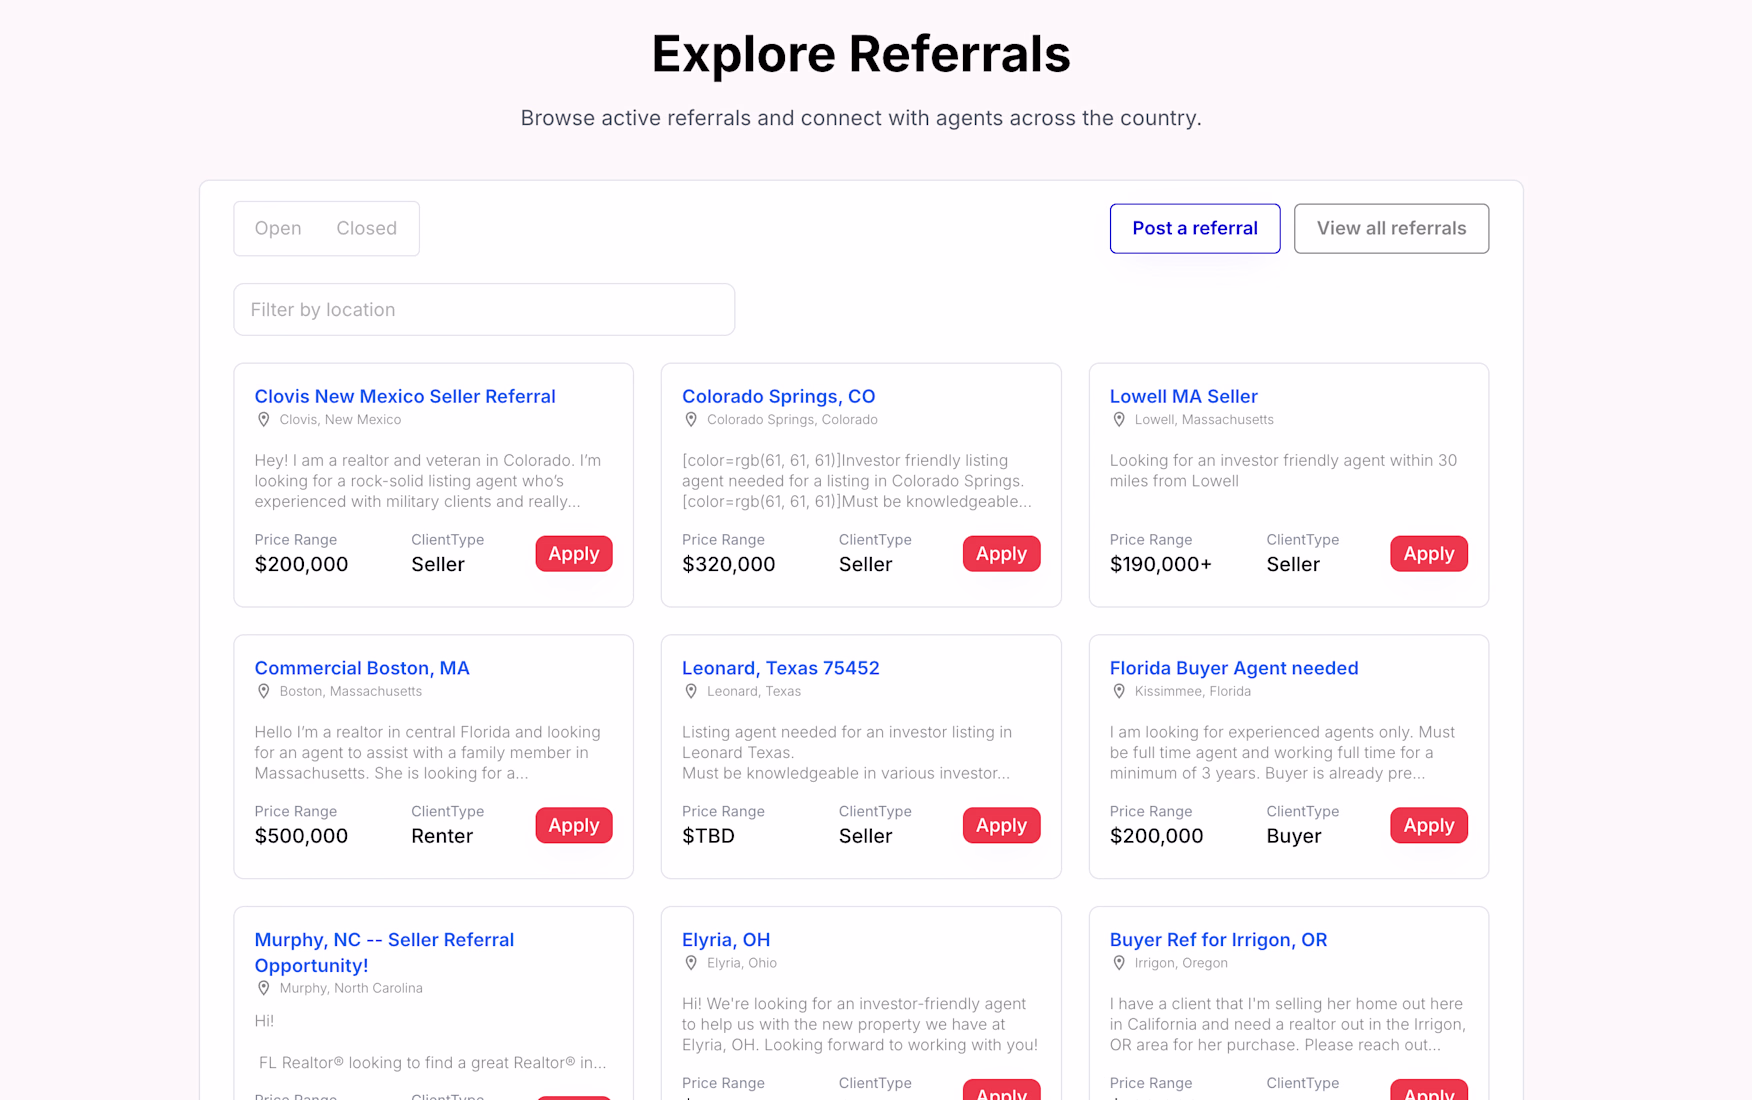
Task: Click the Post a referral button
Action: [1194, 228]
